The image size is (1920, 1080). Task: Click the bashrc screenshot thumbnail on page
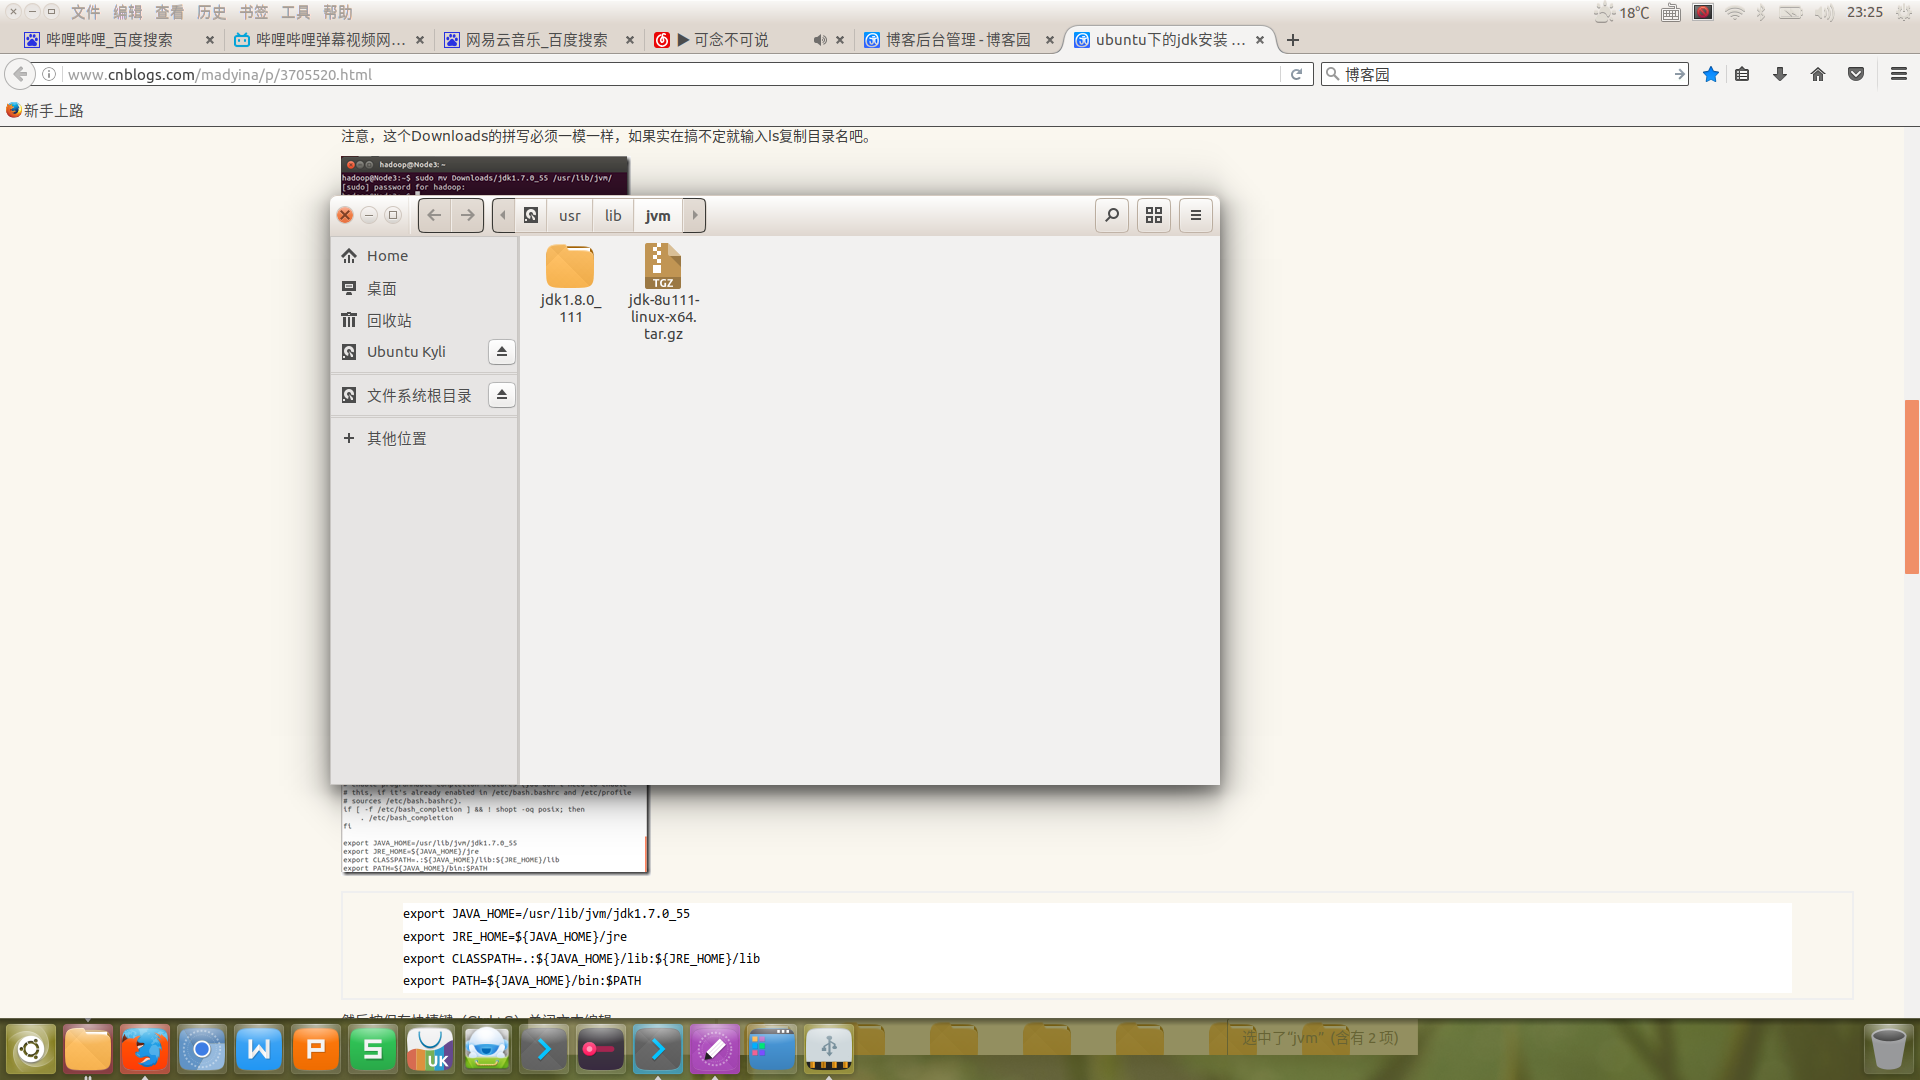(495, 829)
